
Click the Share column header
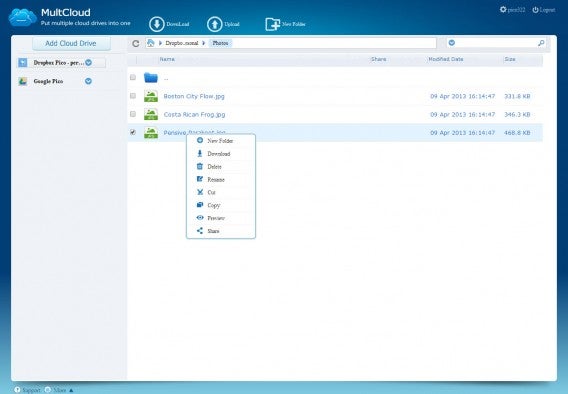pos(379,59)
